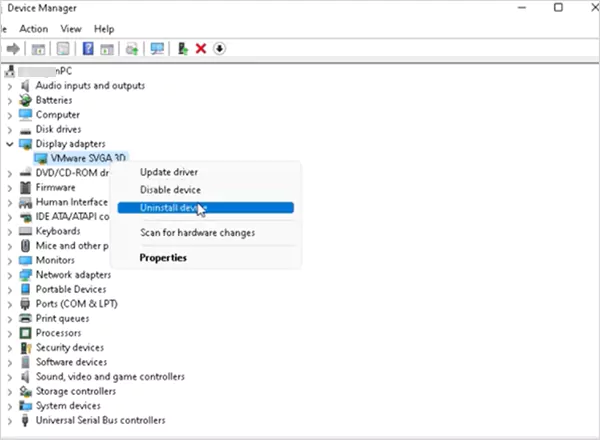Image resolution: width=600 pixels, height=440 pixels.
Task: Click the show/hide console tree toolbar icon
Action: click(38, 49)
